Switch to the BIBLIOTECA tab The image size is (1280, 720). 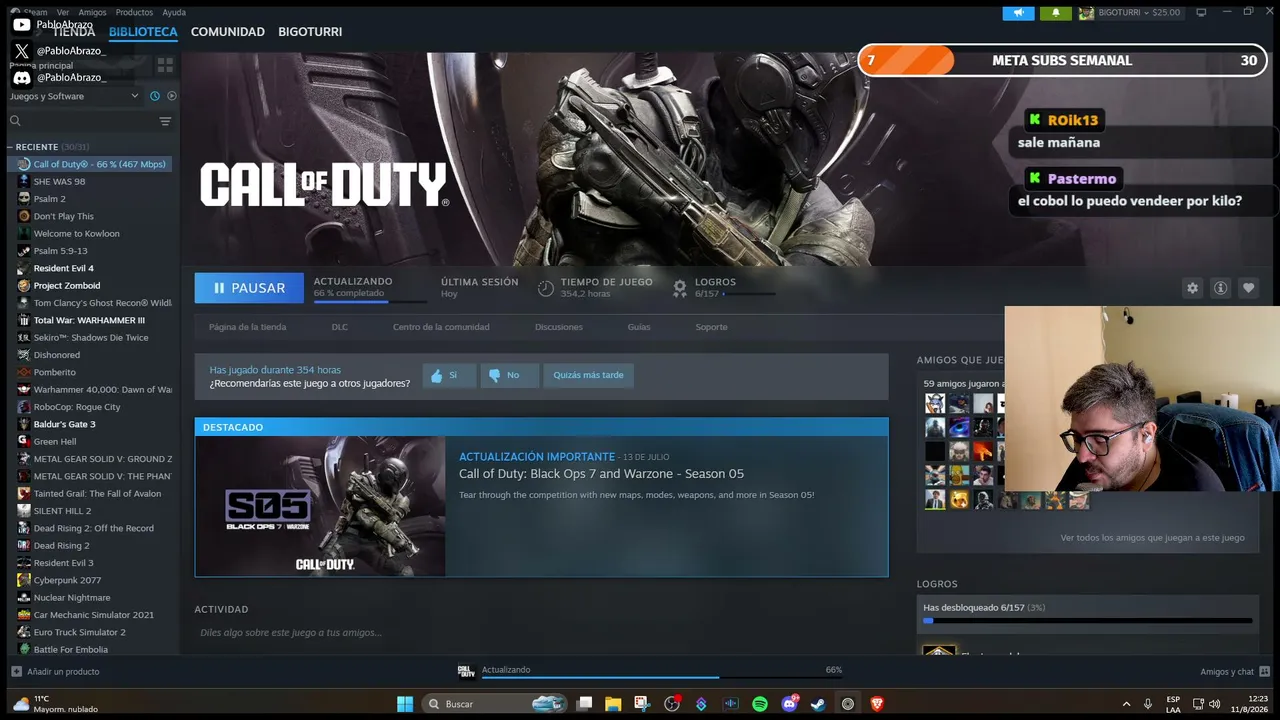143,32
